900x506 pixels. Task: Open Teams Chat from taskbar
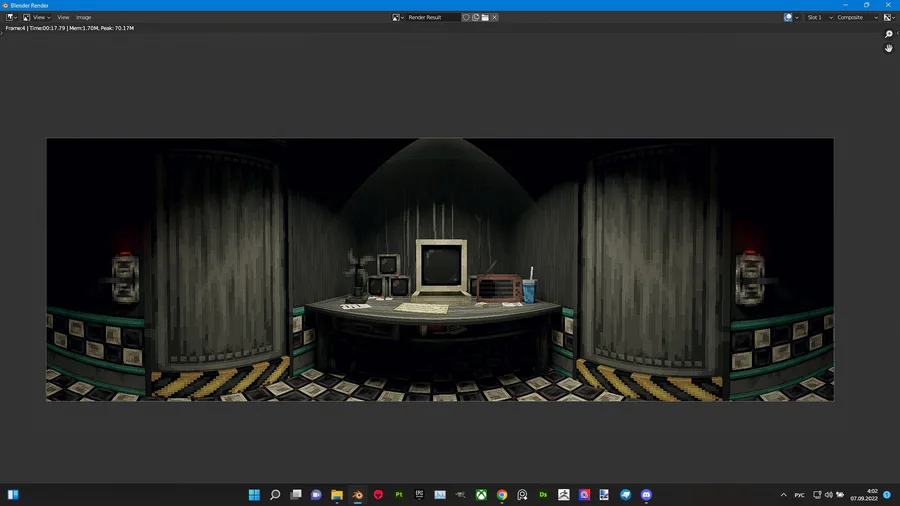coord(316,495)
